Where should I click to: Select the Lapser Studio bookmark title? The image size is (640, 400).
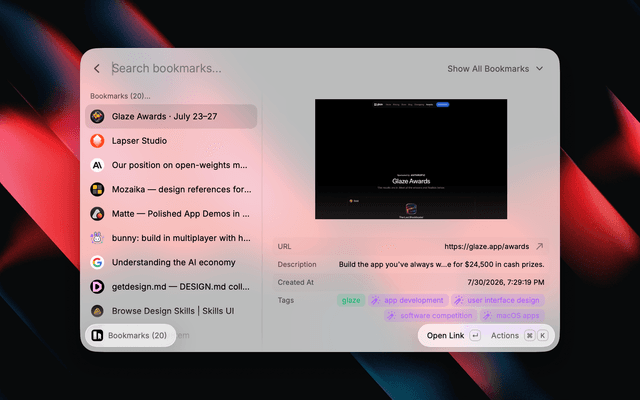[x=139, y=141]
